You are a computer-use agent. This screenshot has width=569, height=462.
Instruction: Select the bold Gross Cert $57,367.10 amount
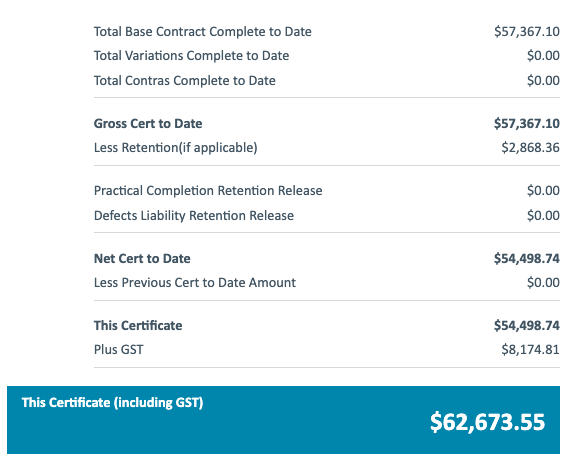527,123
